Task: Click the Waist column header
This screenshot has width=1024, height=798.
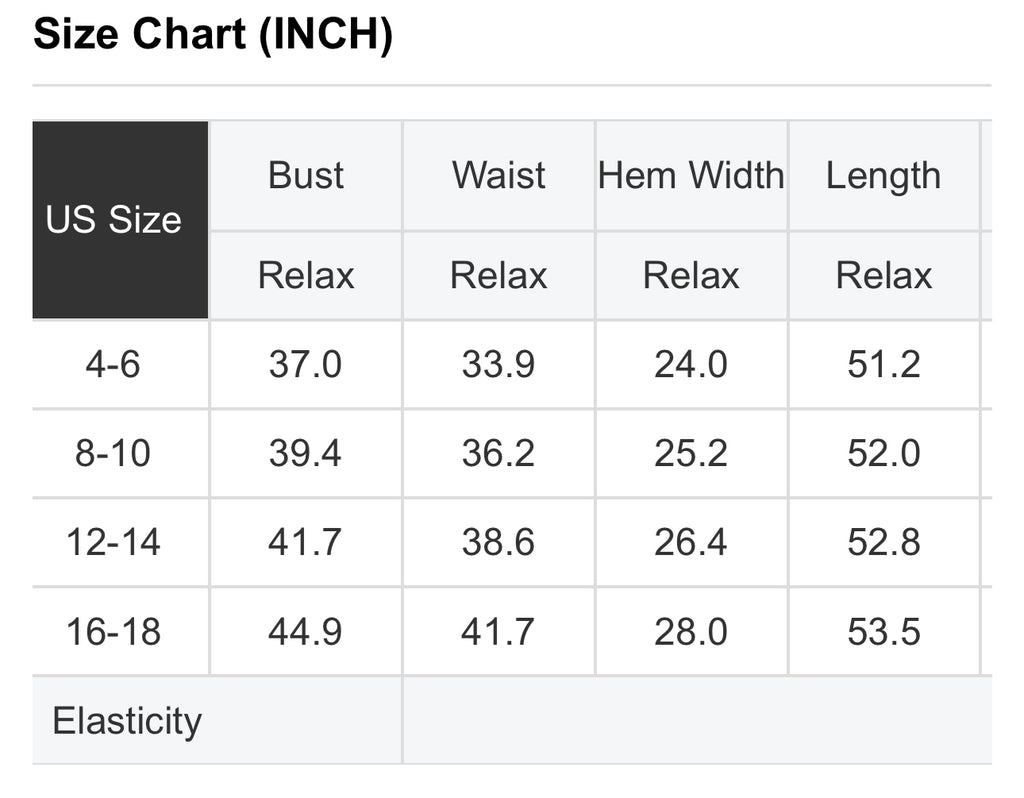Action: [x=499, y=176]
